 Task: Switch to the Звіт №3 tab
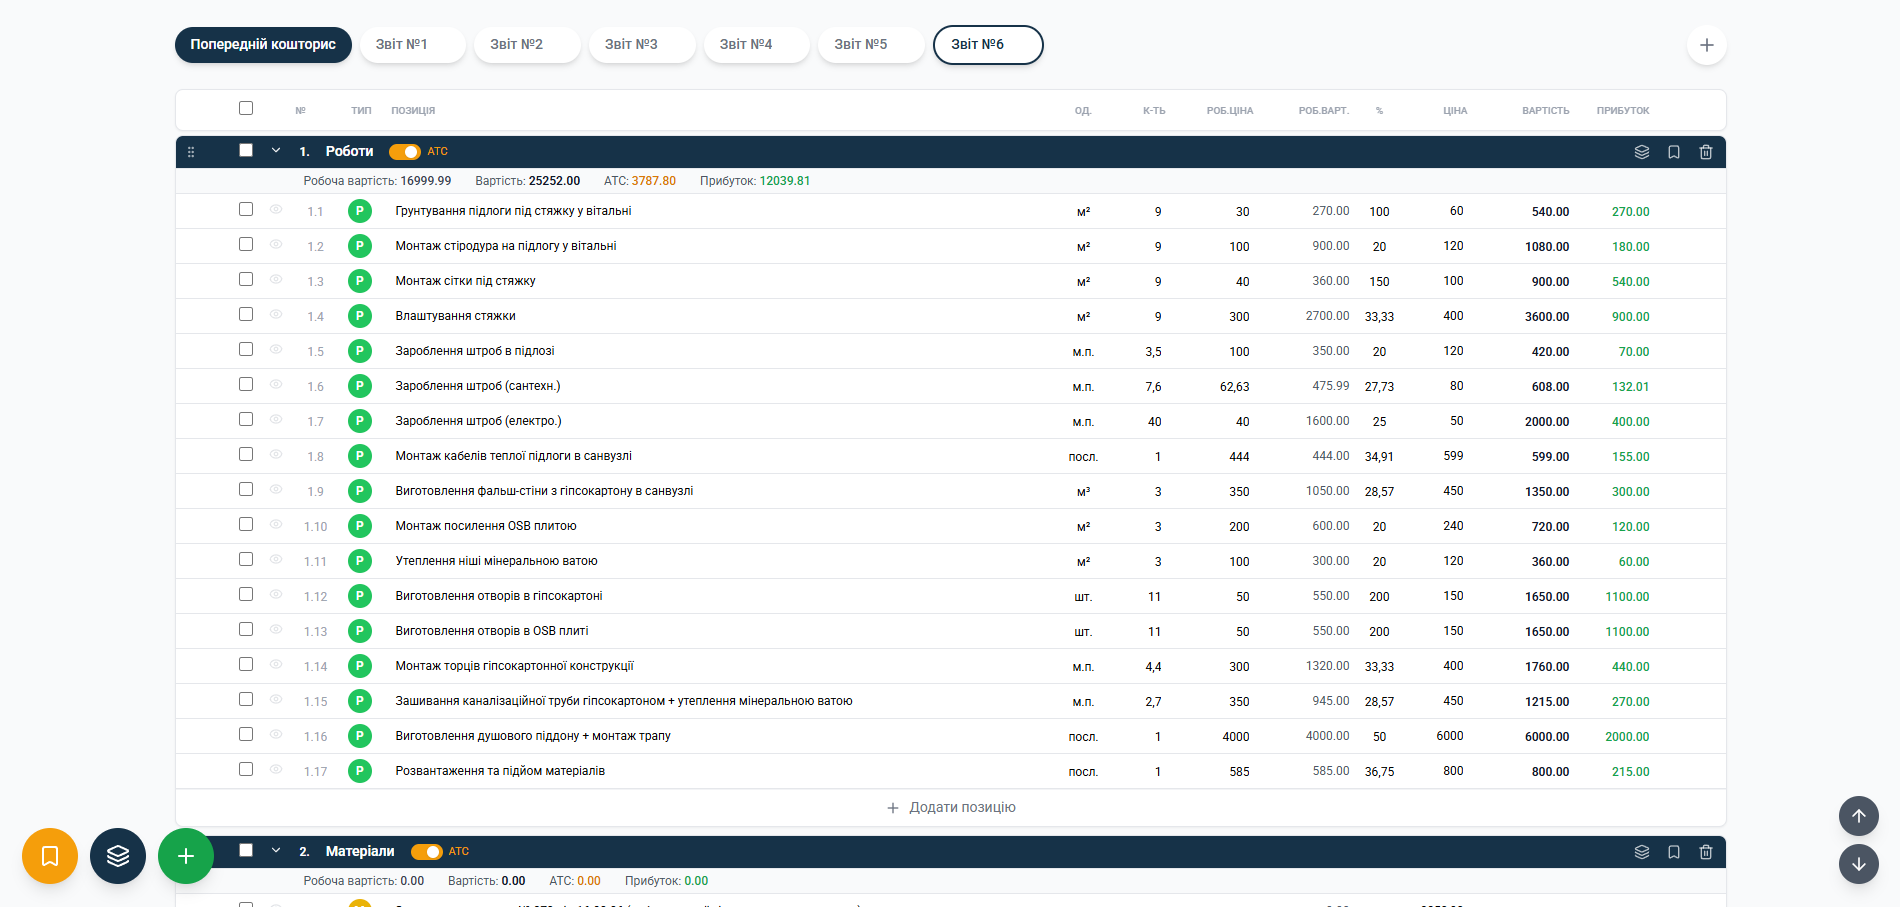pos(641,44)
